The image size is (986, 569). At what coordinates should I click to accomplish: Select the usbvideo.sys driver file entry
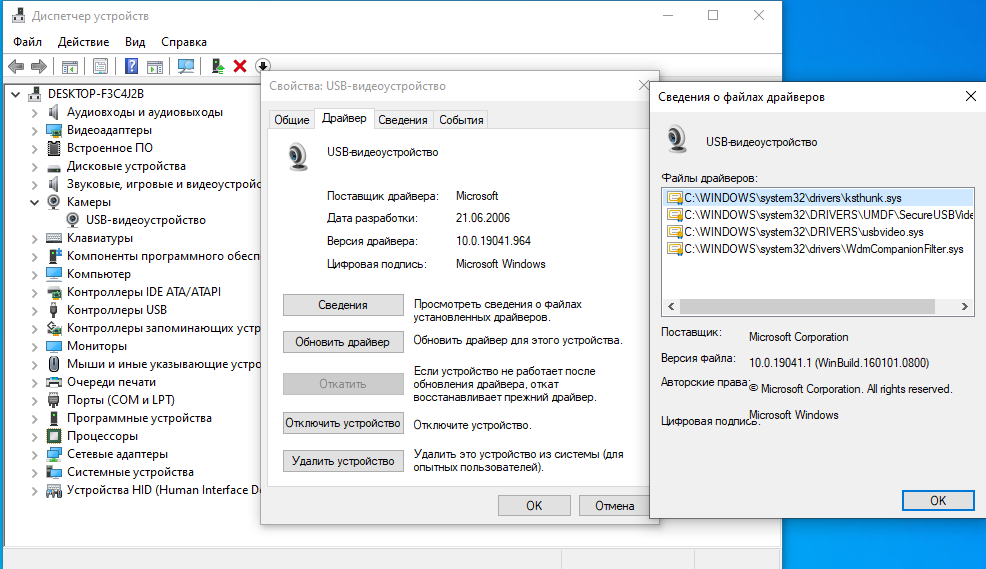point(802,231)
